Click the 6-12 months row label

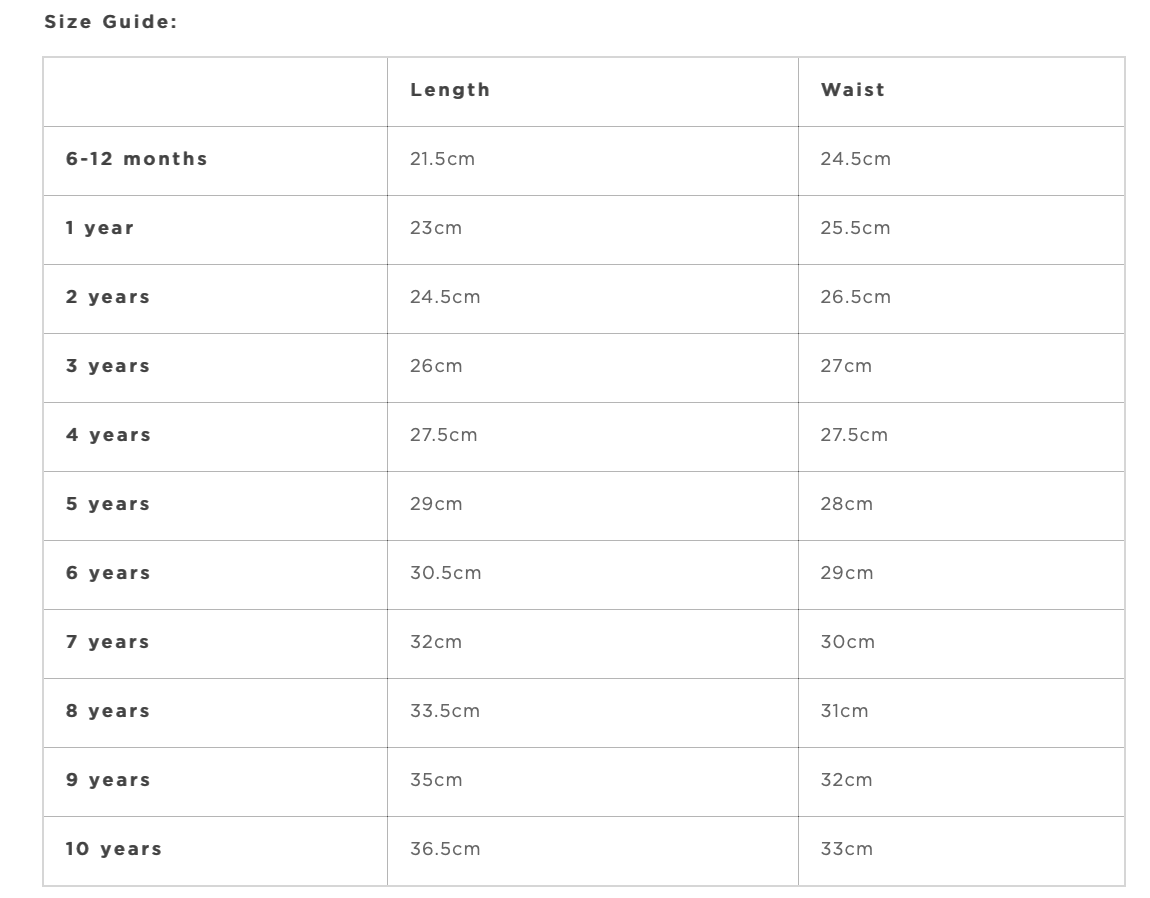(x=137, y=159)
